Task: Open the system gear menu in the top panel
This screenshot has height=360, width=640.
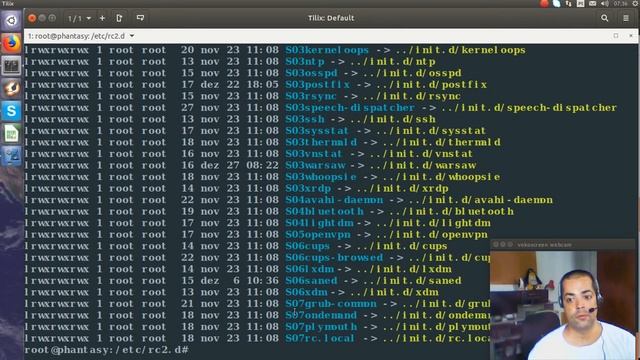Action: point(636,4)
